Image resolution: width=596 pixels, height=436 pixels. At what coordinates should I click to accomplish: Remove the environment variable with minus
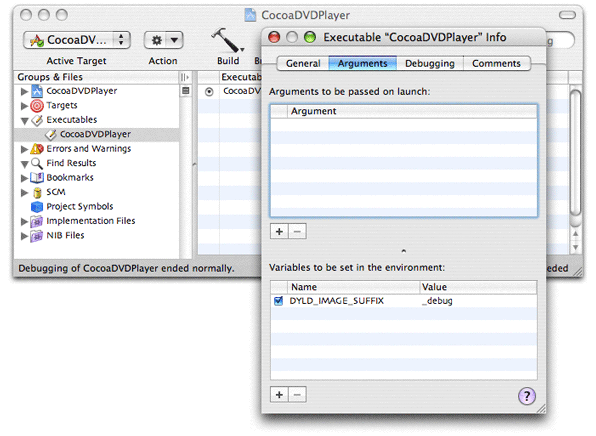tap(297, 395)
